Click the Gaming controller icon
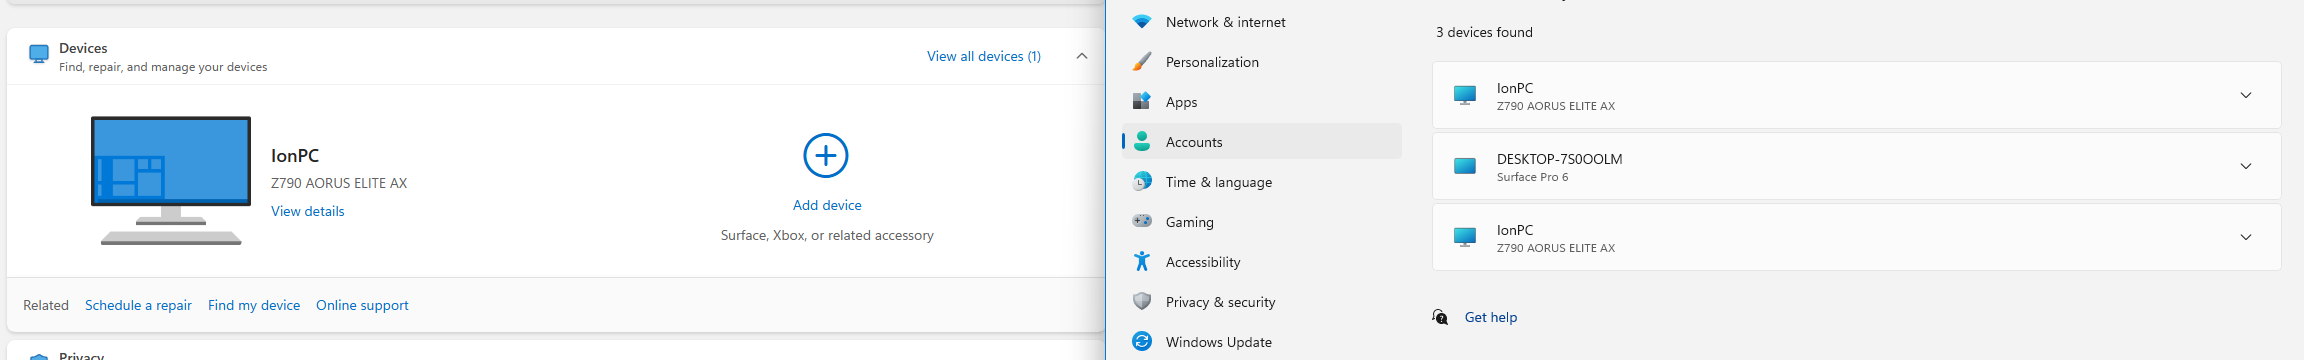2304x360 pixels. click(x=1141, y=221)
